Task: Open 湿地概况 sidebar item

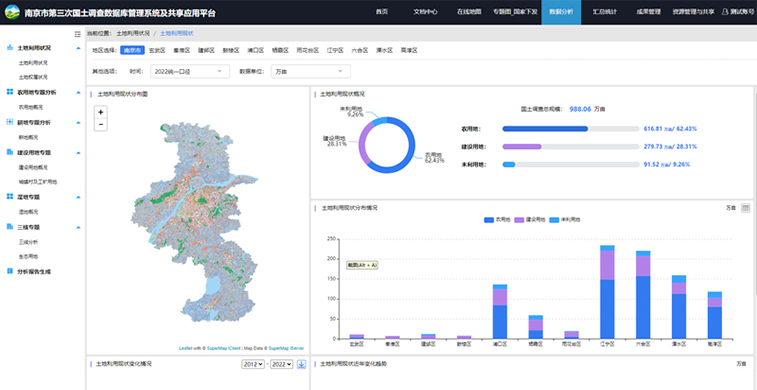Action: (28, 212)
